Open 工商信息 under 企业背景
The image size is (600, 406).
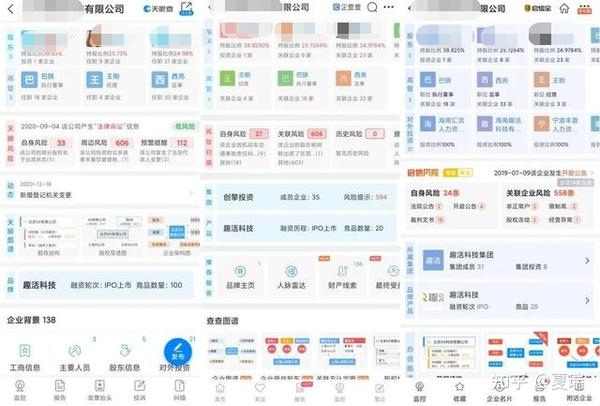click(x=25, y=358)
